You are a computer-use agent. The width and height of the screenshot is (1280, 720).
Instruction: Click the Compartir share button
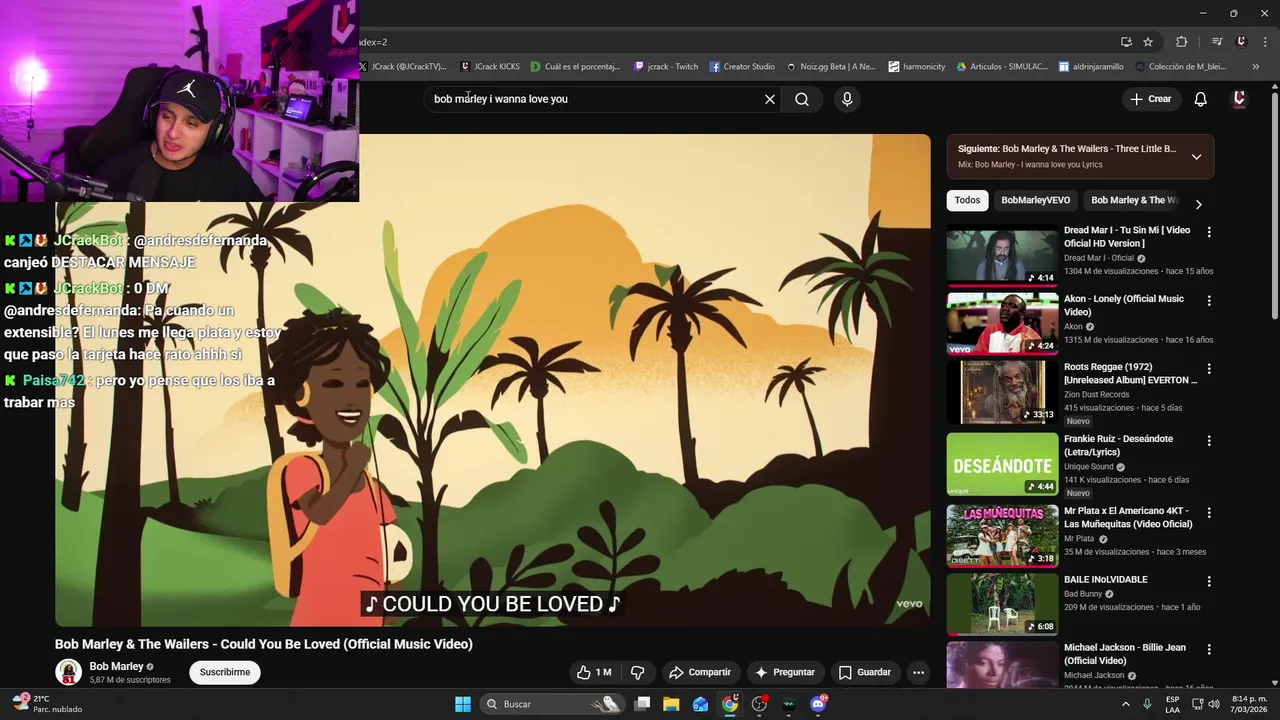700,672
